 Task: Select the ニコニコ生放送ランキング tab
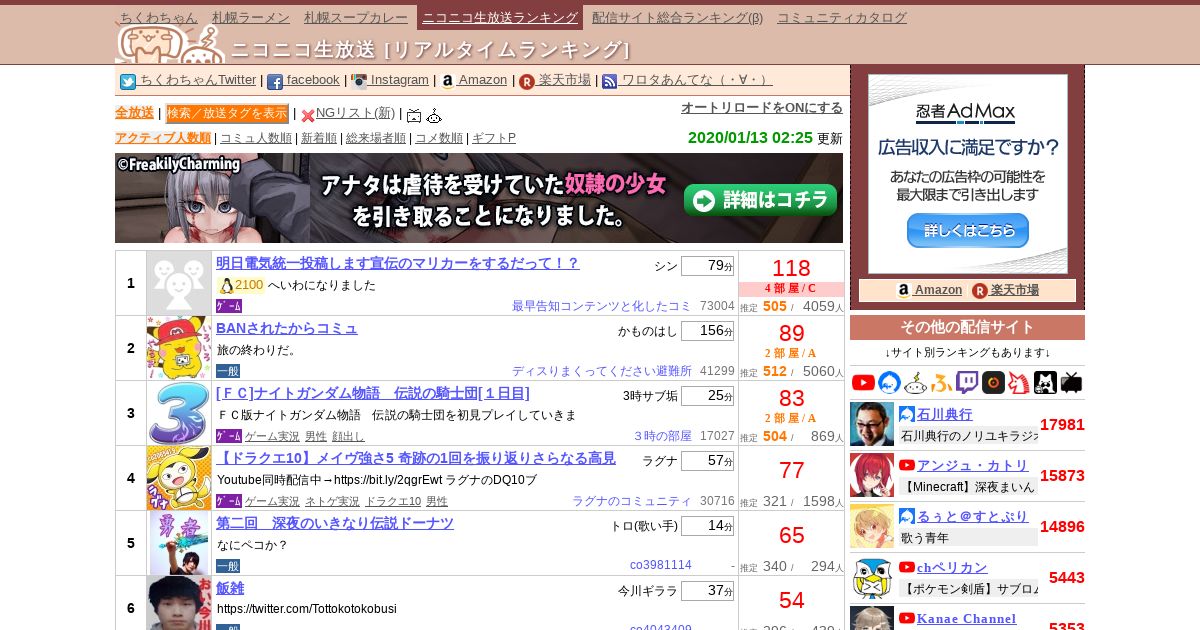(x=500, y=17)
